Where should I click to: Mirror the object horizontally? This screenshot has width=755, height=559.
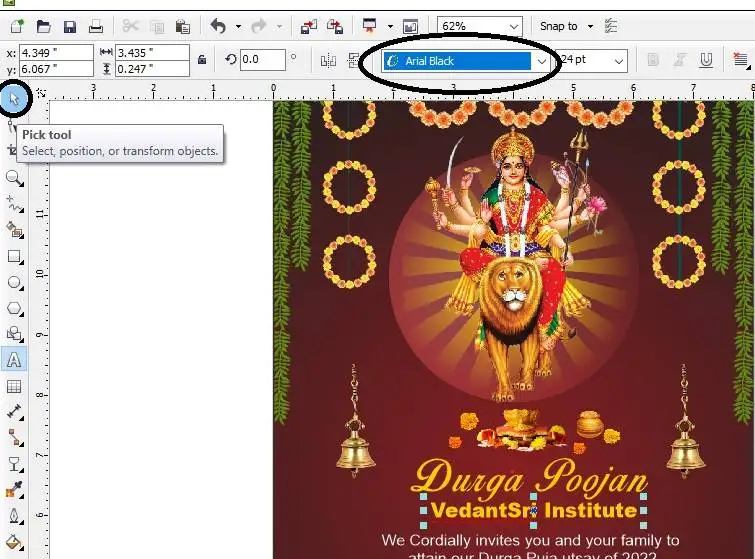point(328,61)
